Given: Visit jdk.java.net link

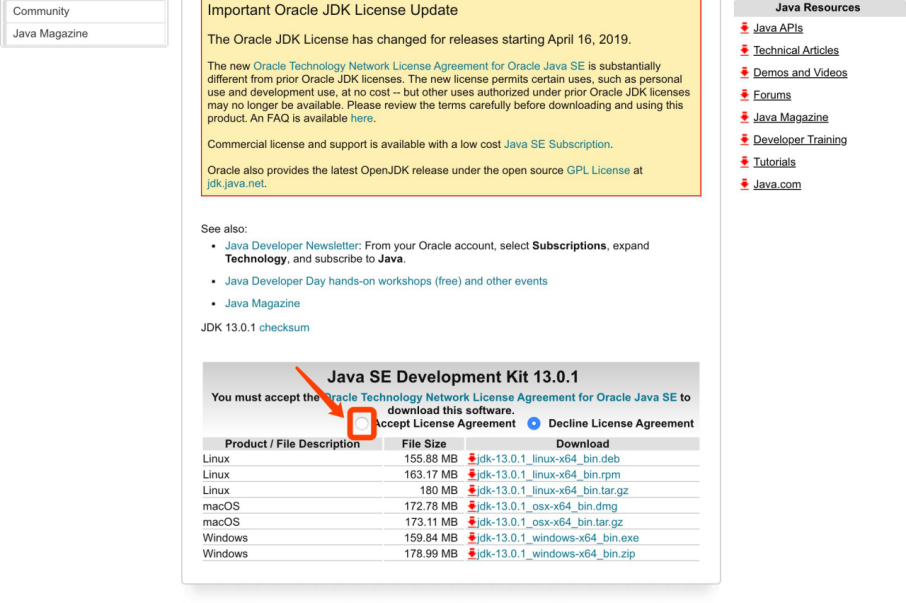Looking at the screenshot, I should pos(235,183).
